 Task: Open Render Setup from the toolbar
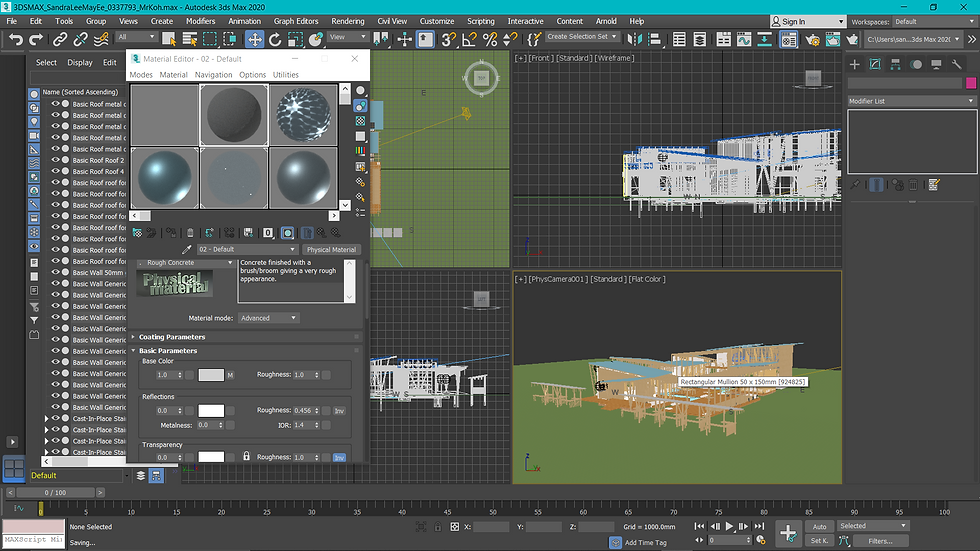click(x=812, y=39)
